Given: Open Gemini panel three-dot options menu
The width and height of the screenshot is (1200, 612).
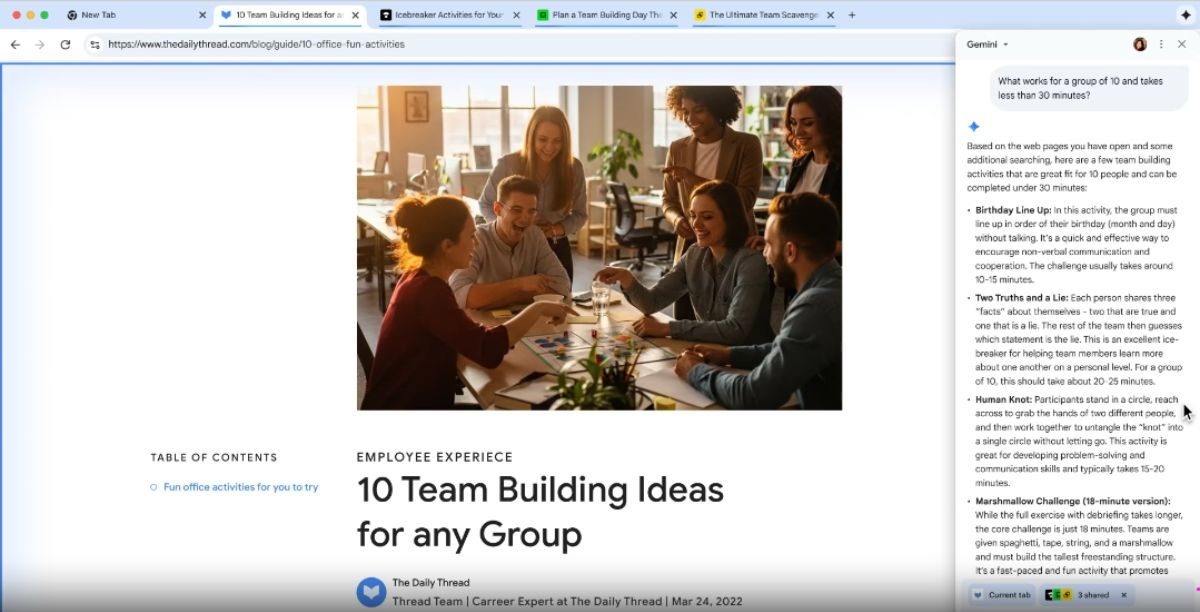Looking at the screenshot, I should click(1161, 44).
